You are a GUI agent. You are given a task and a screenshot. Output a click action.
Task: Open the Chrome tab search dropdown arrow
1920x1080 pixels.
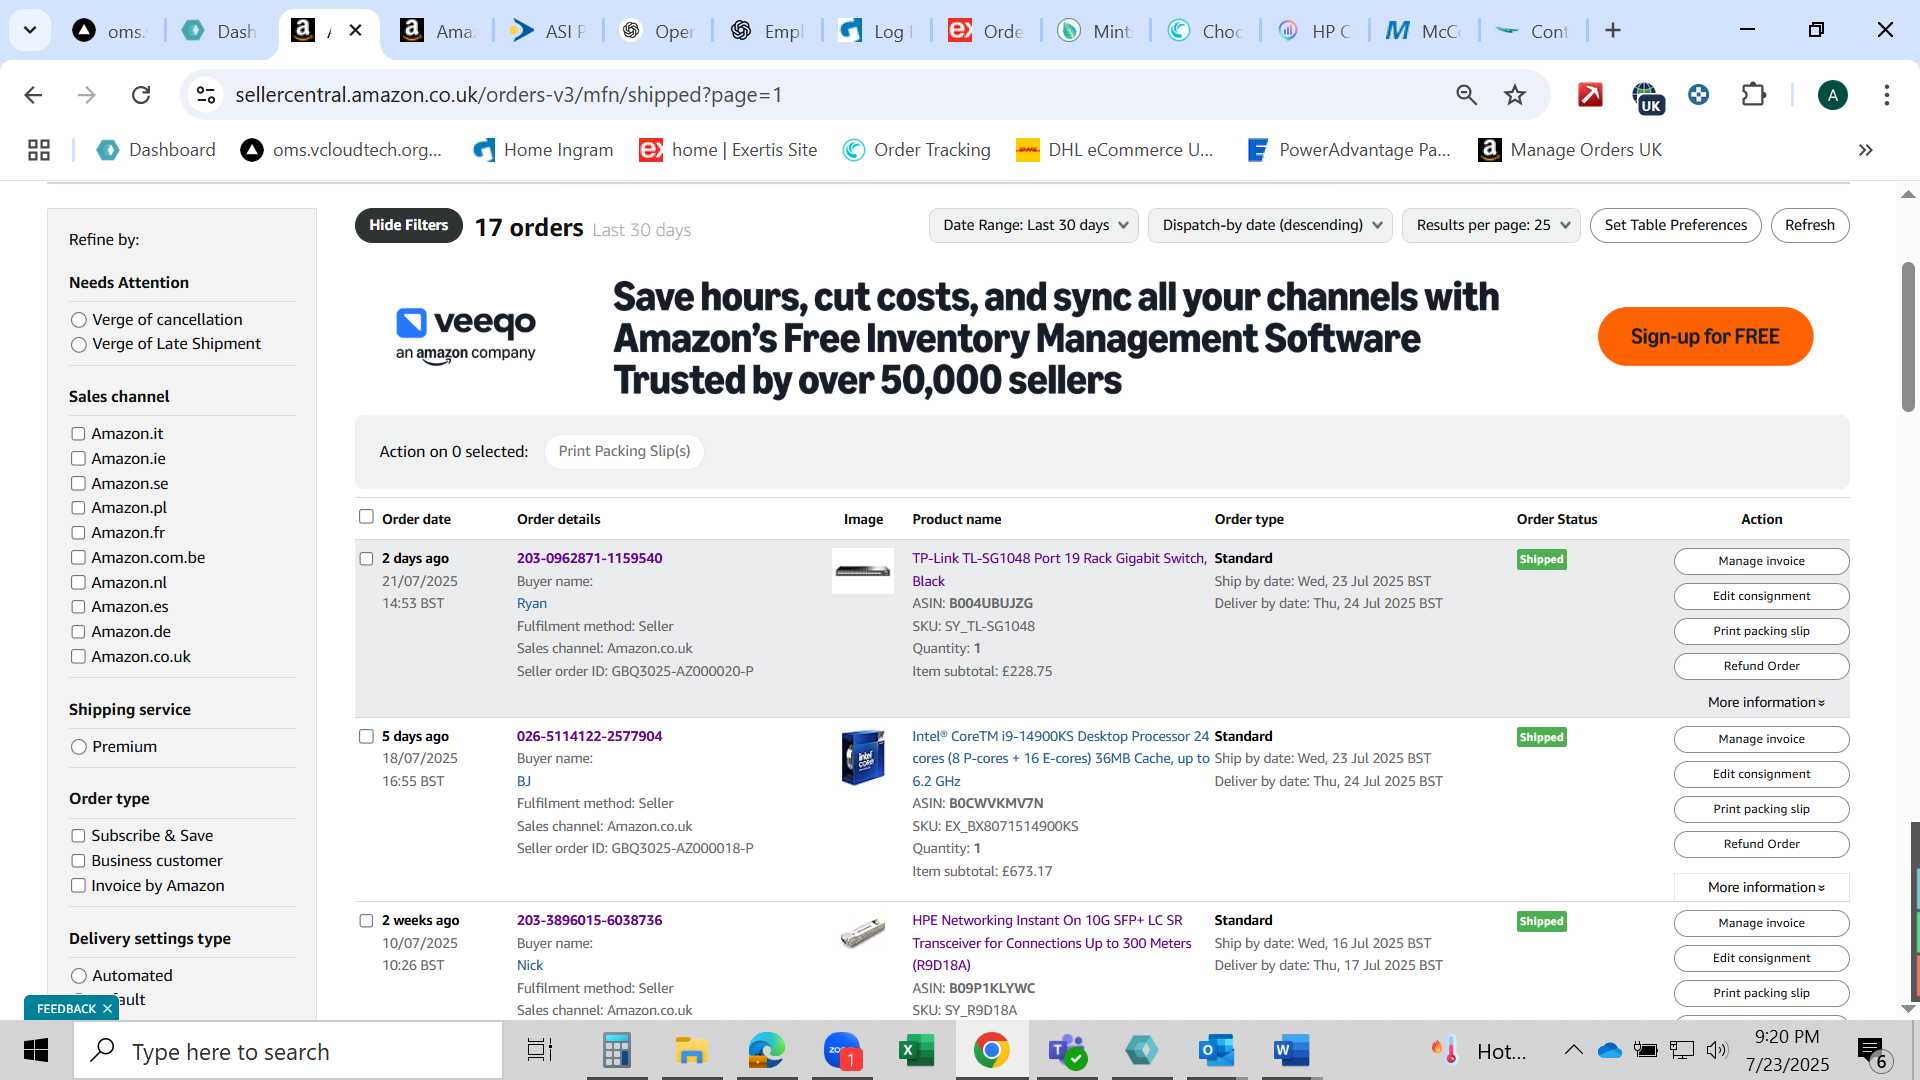[x=30, y=30]
